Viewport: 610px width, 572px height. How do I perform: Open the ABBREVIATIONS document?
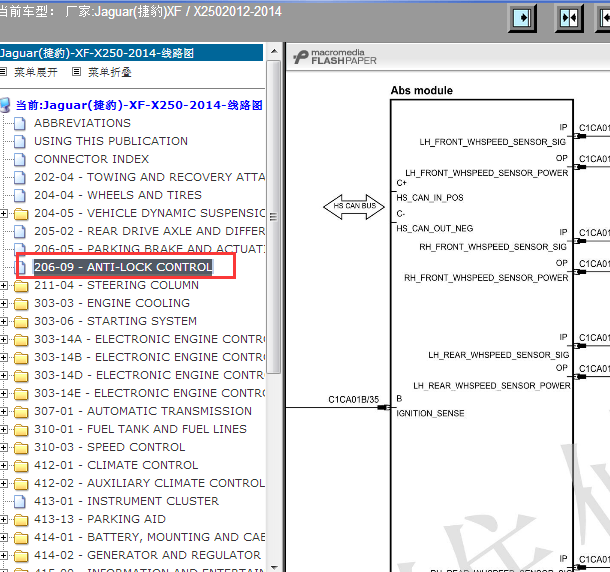(x=82, y=123)
